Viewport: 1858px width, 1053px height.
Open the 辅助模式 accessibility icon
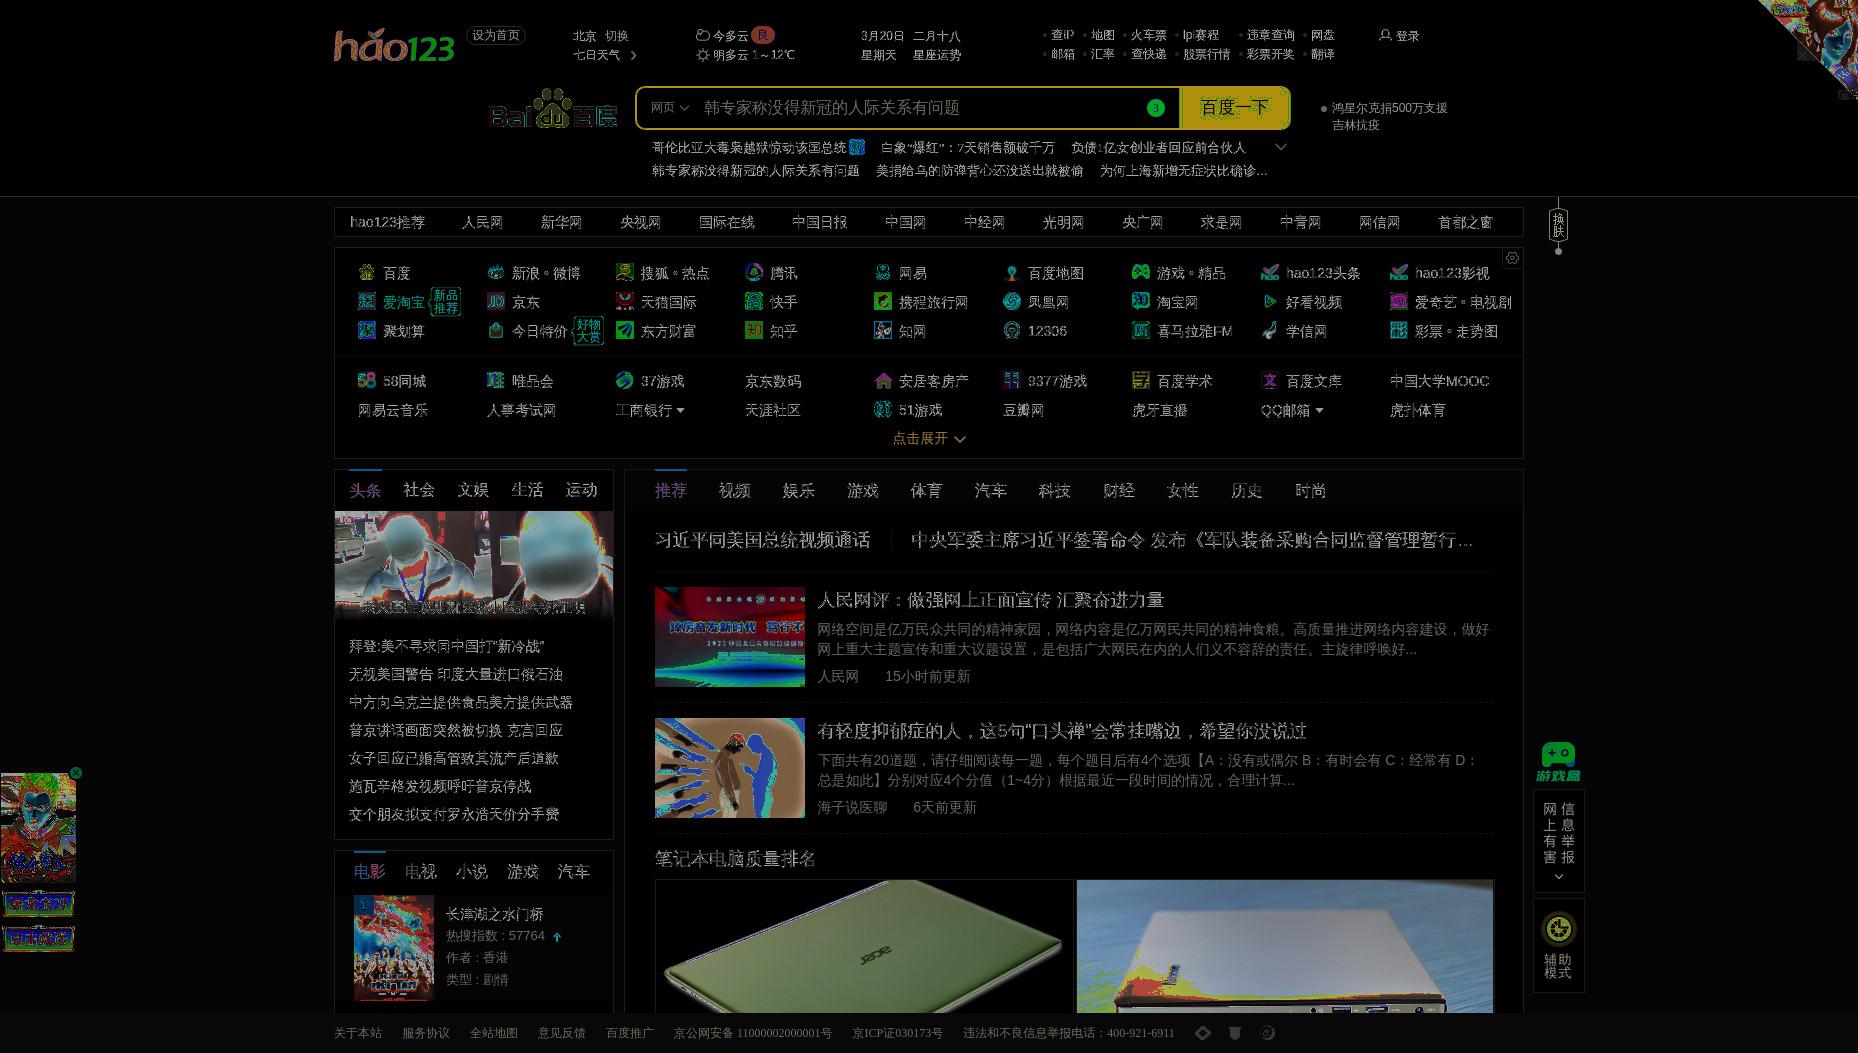tap(1558, 929)
